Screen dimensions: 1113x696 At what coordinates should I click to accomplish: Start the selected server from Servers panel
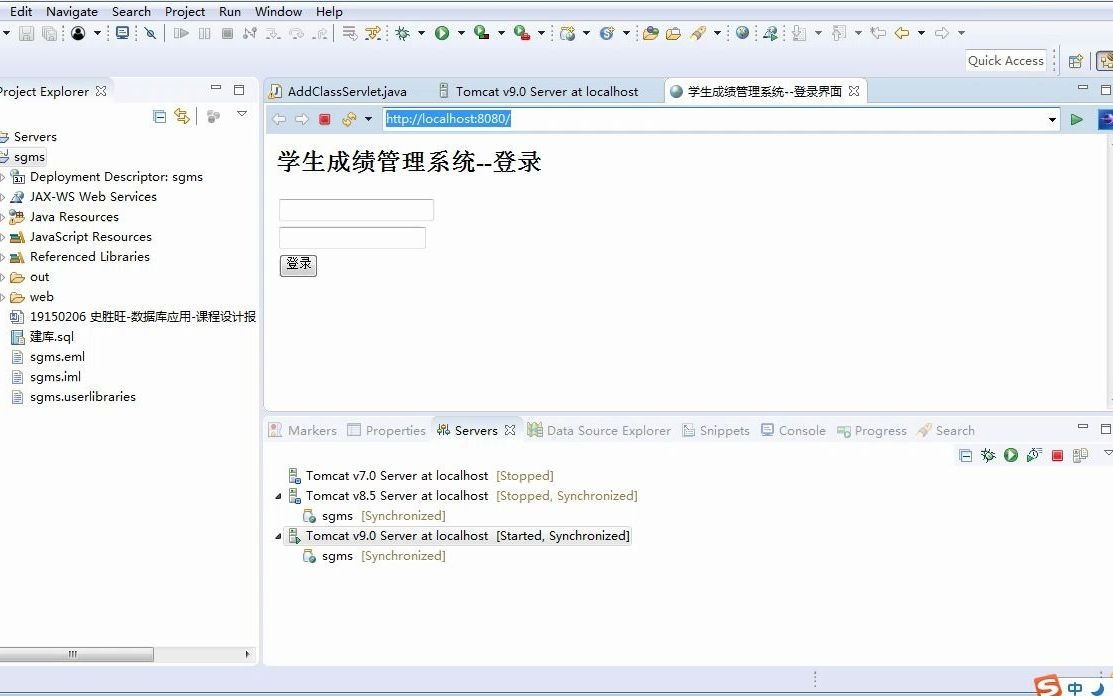pos(1011,455)
